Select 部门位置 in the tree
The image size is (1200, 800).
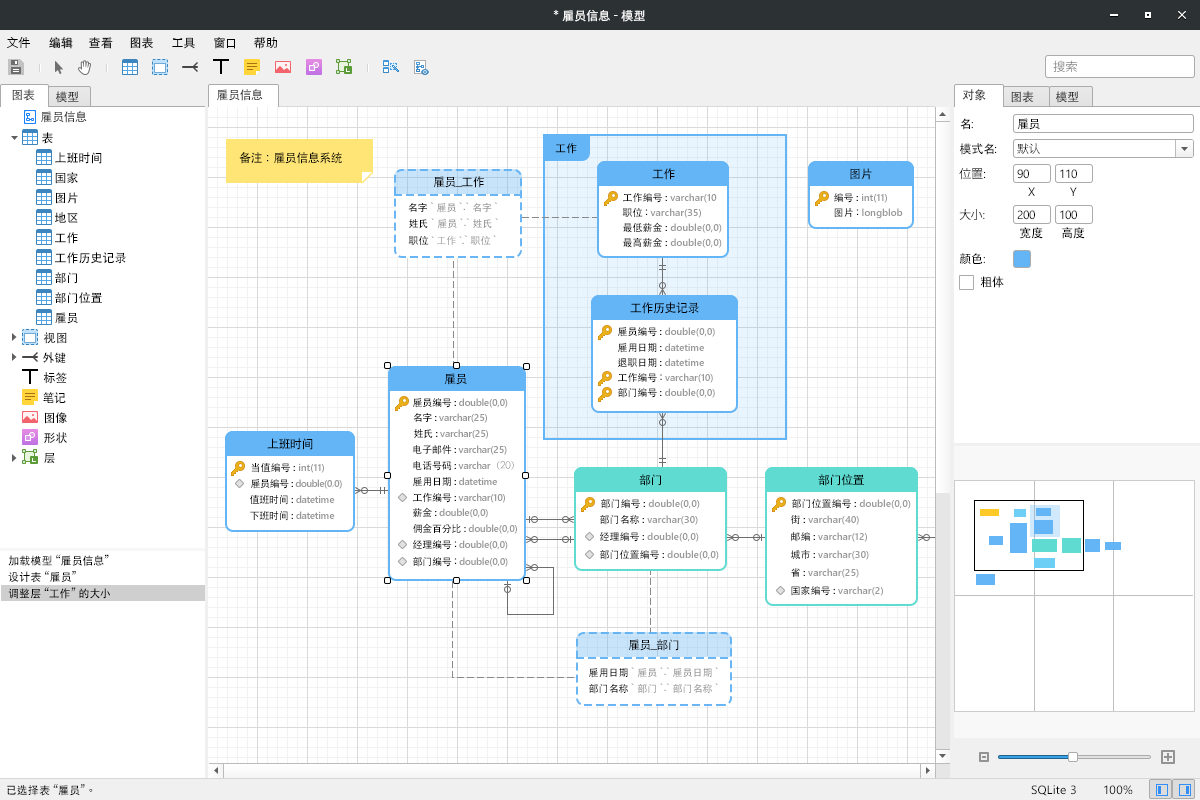pyautogui.click(x=78, y=298)
